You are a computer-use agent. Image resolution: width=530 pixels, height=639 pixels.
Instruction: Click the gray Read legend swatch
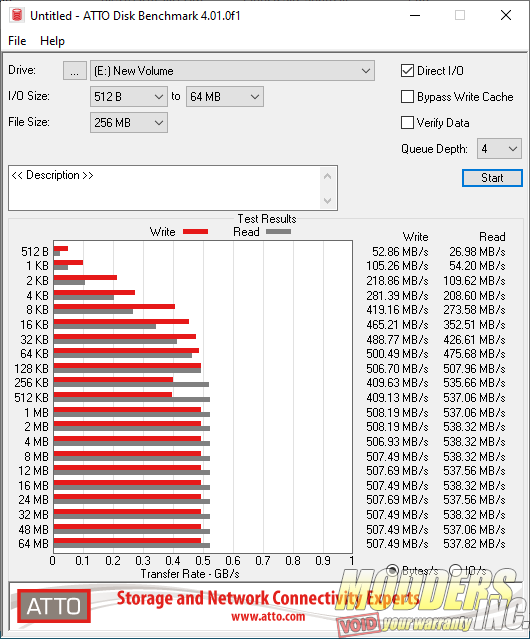[x=278, y=231]
